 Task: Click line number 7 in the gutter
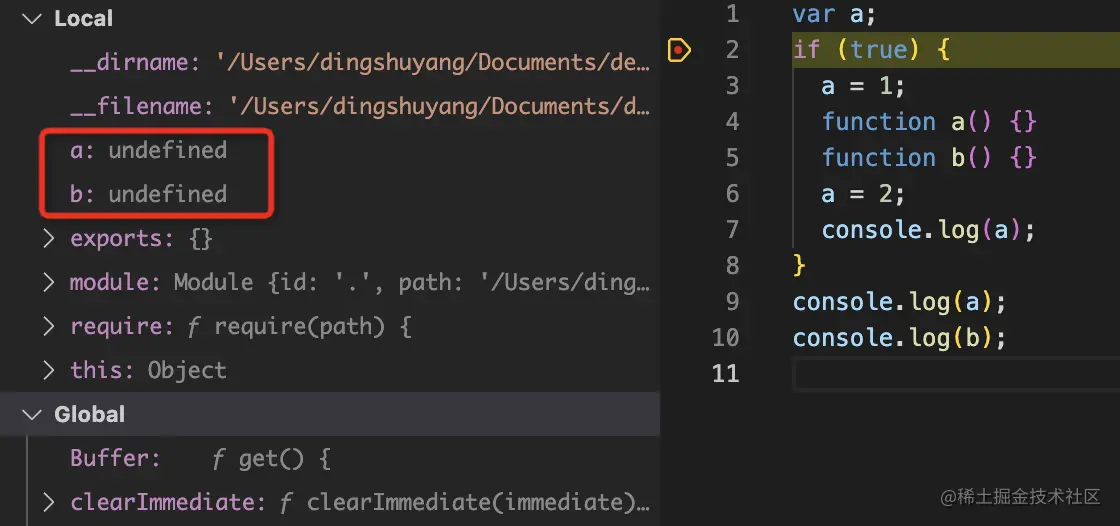(729, 230)
